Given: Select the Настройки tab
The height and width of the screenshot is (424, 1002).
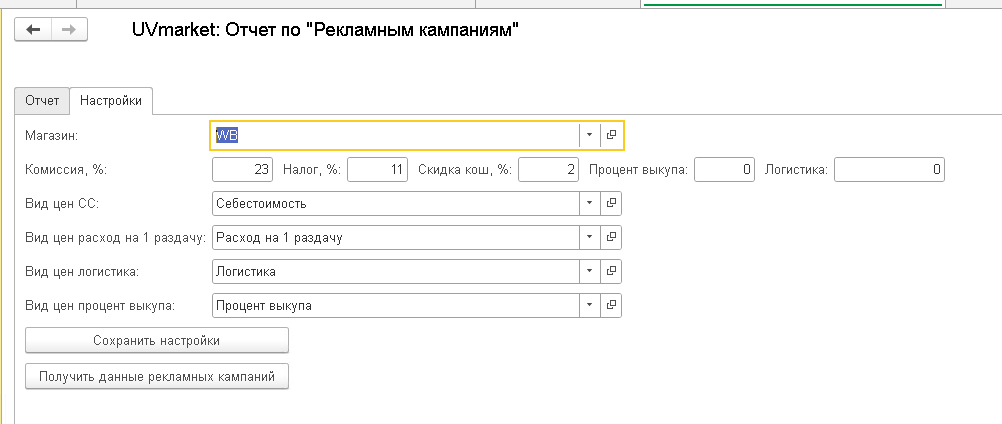Looking at the screenshot, I should tap(111, 101).
